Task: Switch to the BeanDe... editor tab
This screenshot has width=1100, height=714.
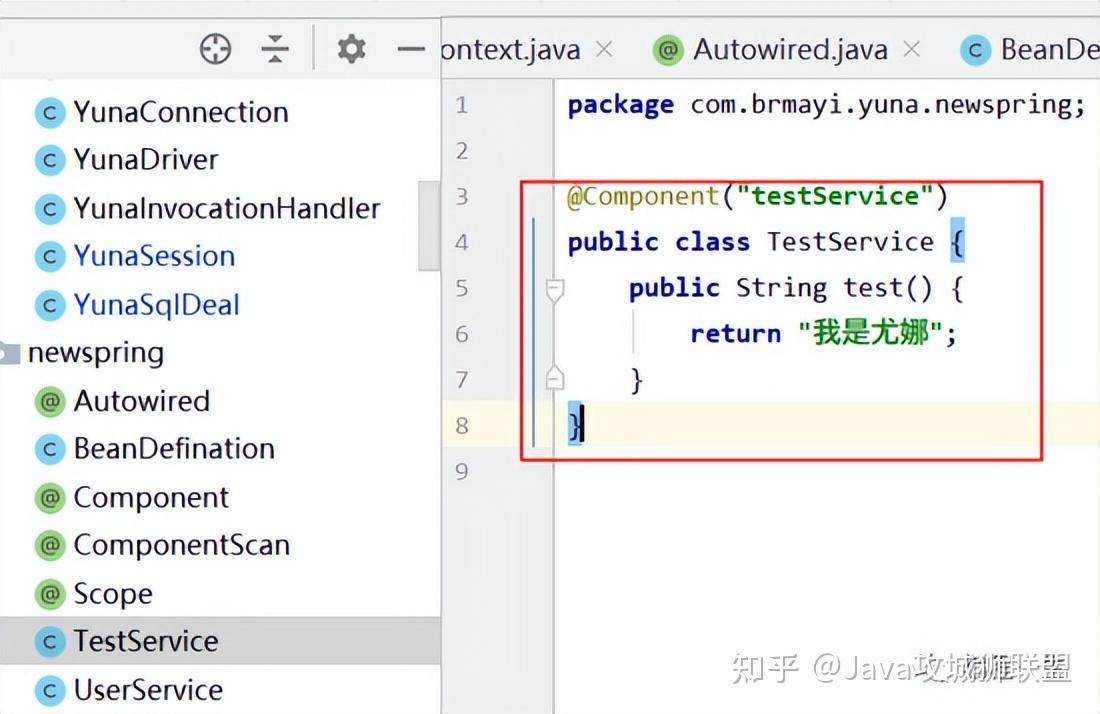Action: click(x=1030, y=50)
